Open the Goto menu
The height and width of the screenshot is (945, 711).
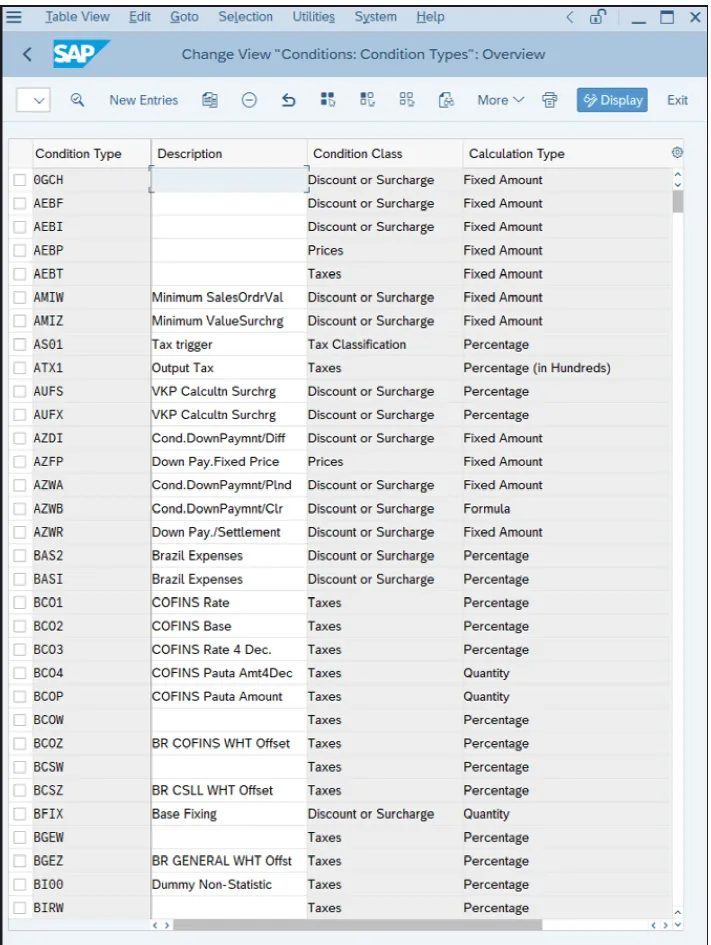(184, 17)
